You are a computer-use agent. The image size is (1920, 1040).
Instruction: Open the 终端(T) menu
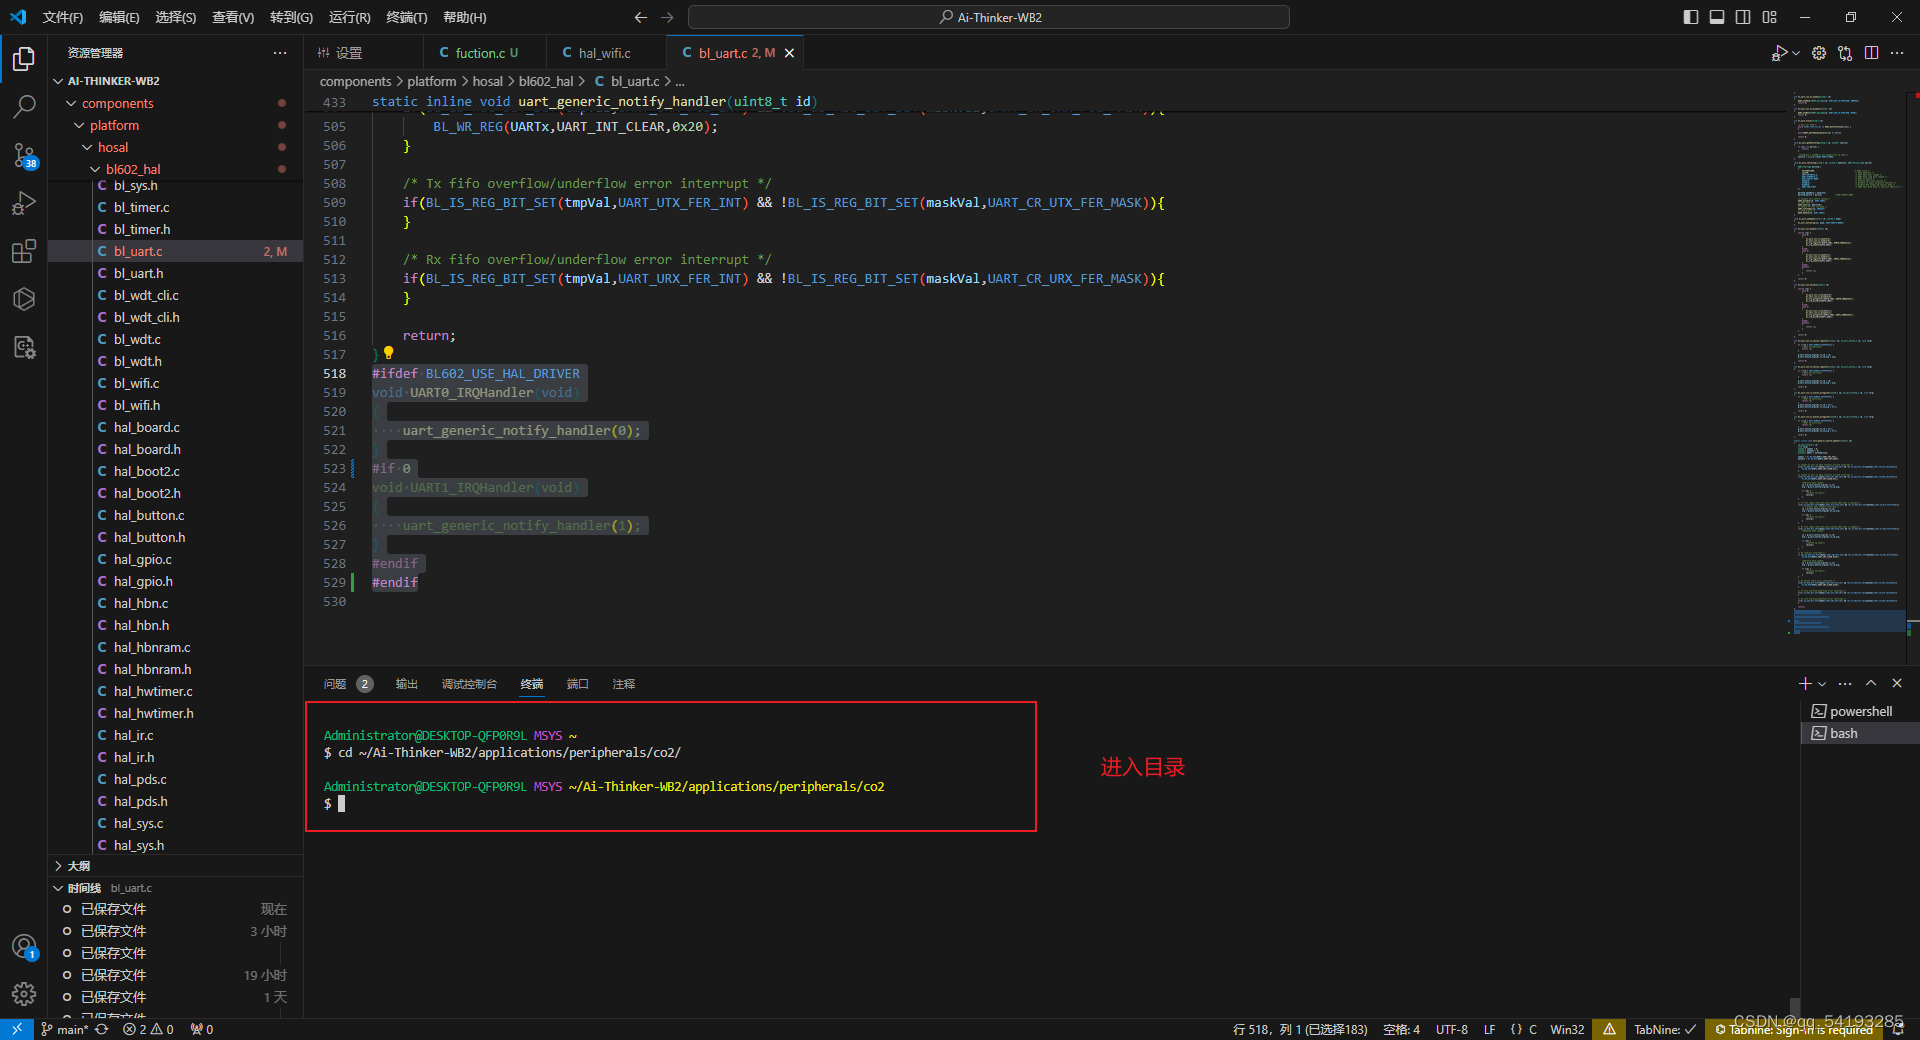pos(407,17)
